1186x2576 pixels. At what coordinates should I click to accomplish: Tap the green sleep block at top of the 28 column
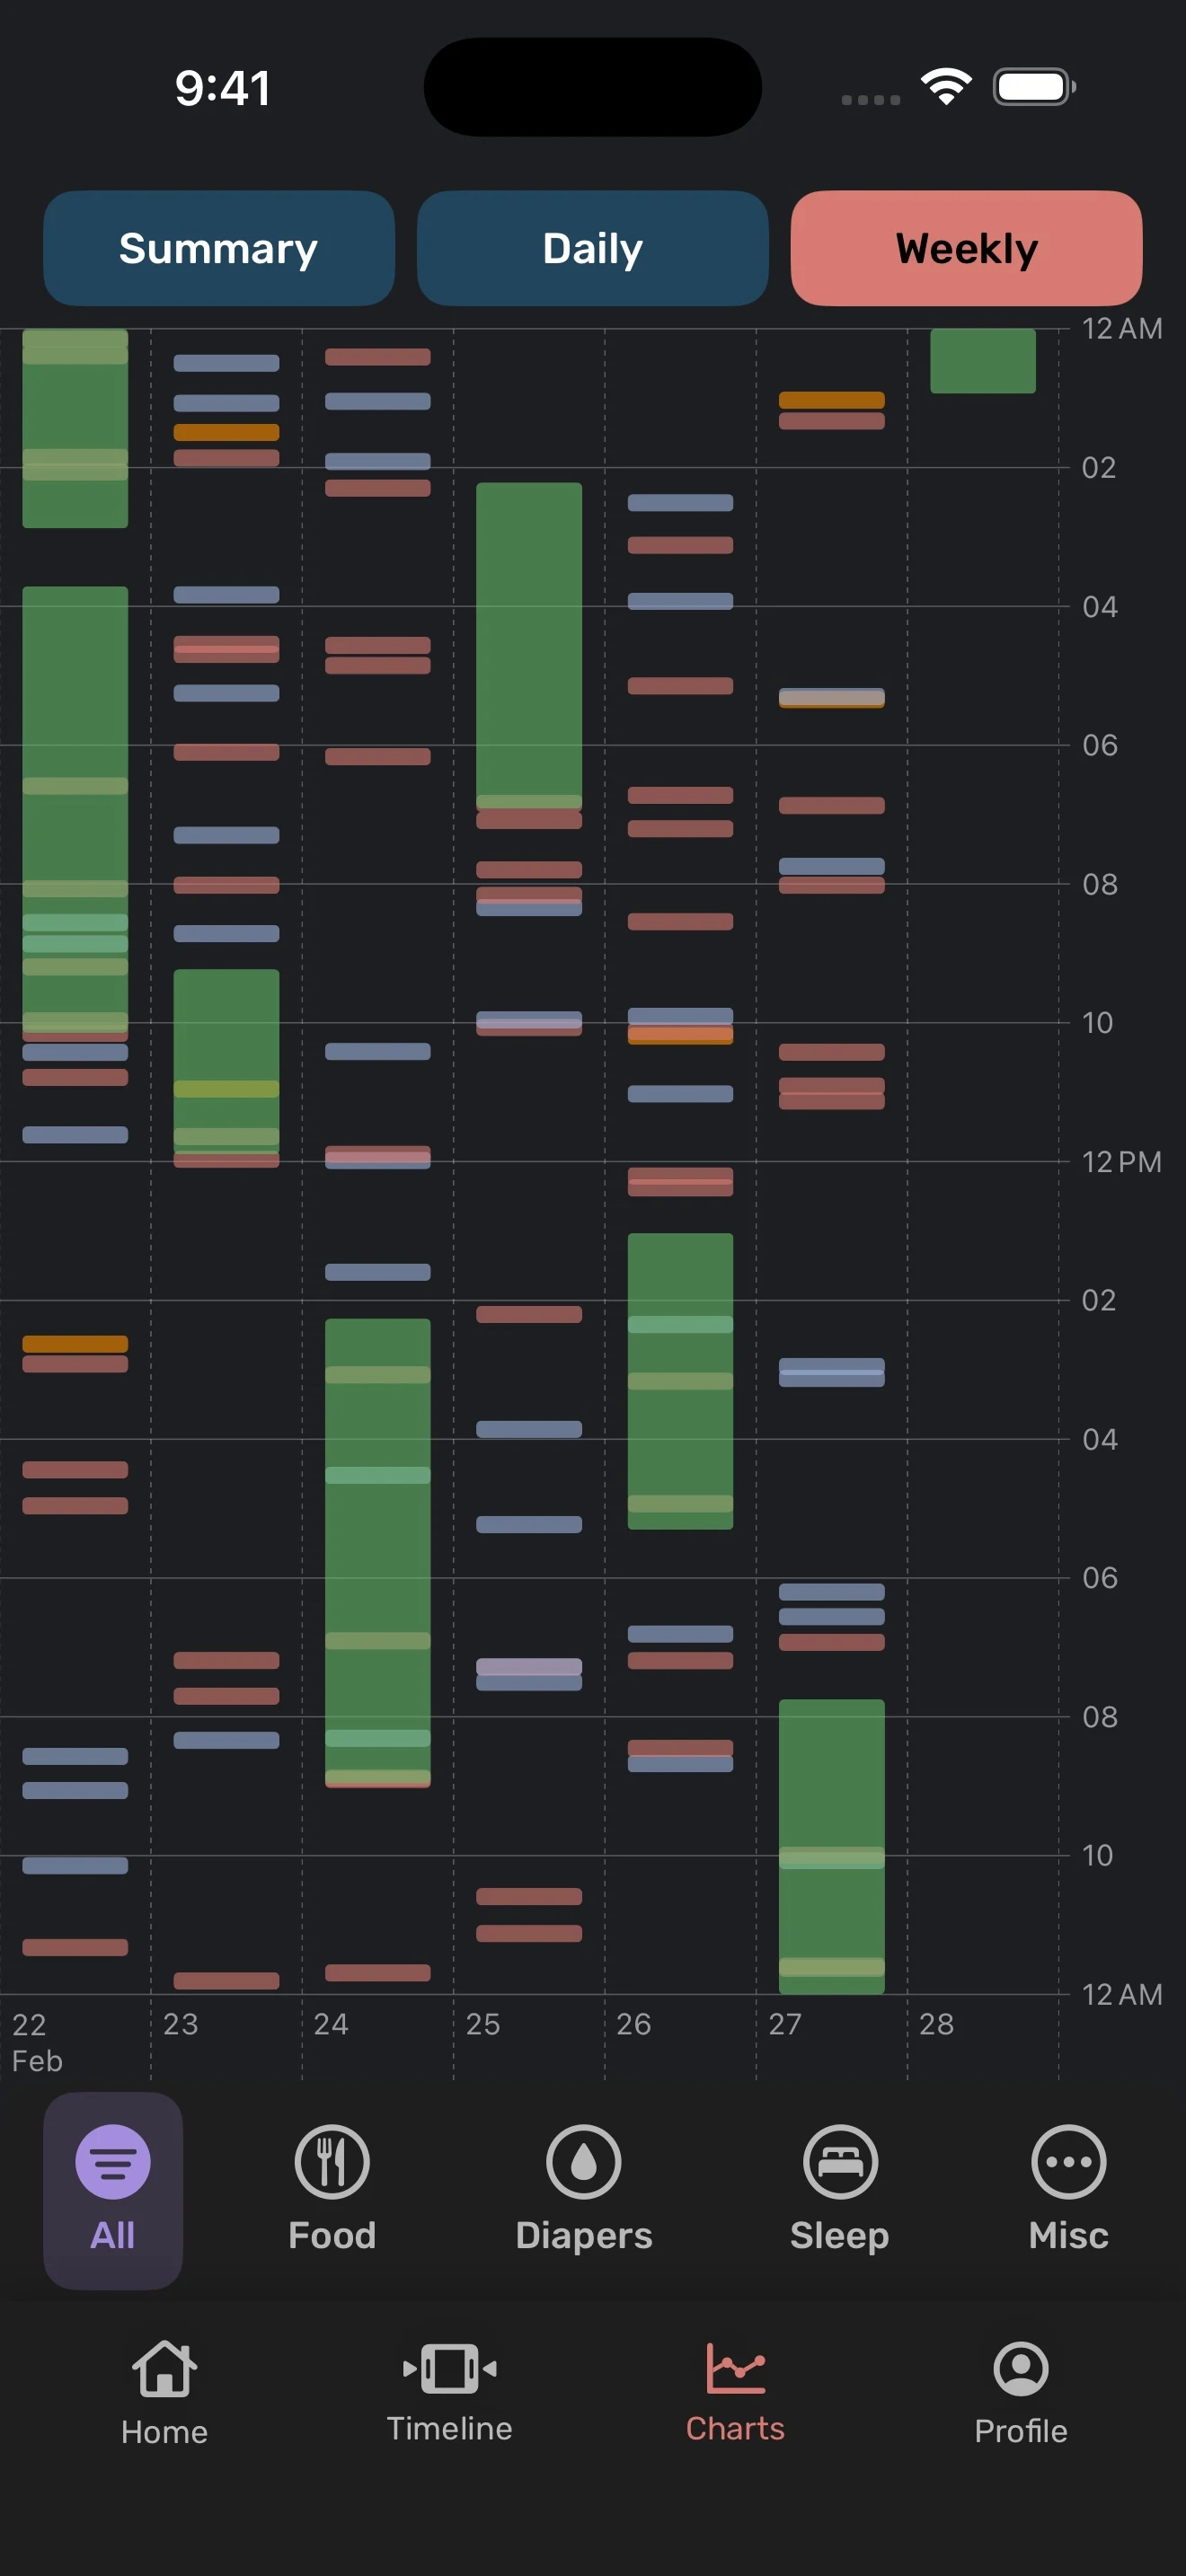982,361
